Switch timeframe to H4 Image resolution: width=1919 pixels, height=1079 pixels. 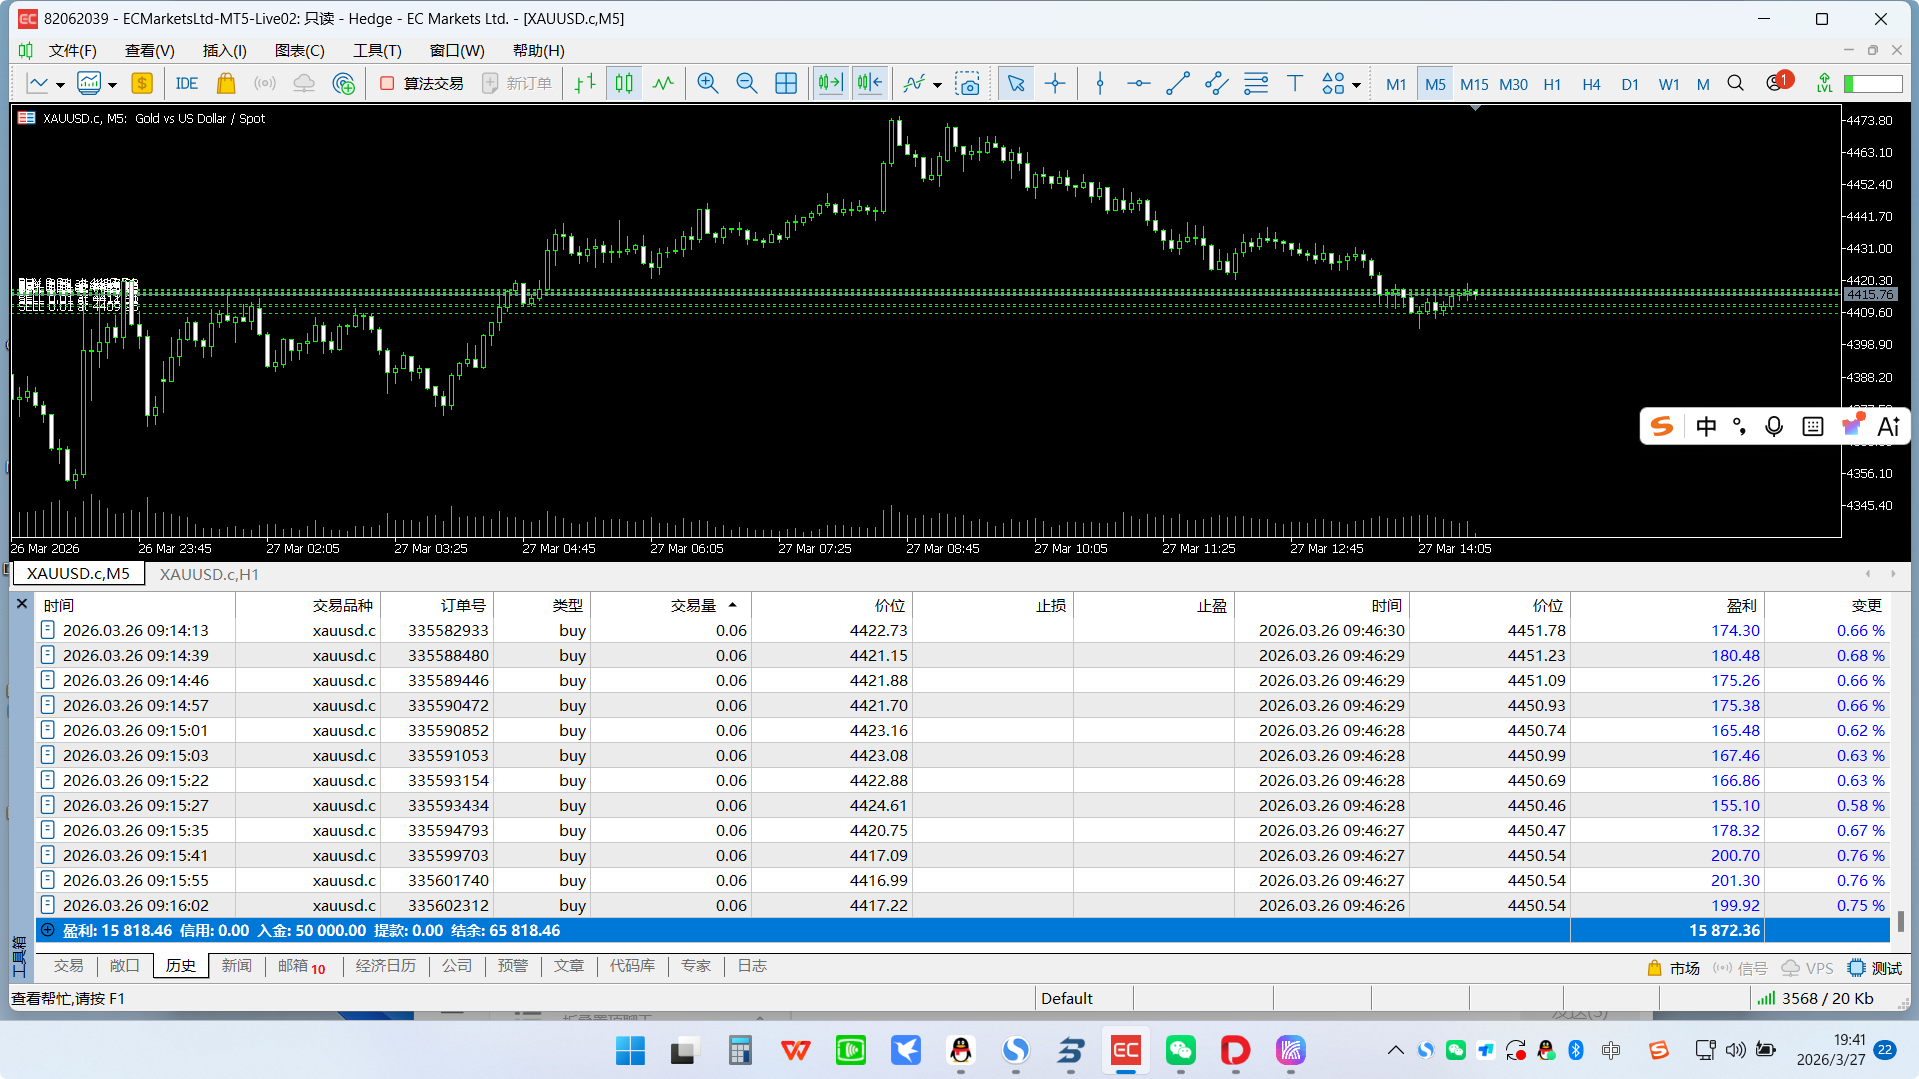click(x=1590, y=84)
